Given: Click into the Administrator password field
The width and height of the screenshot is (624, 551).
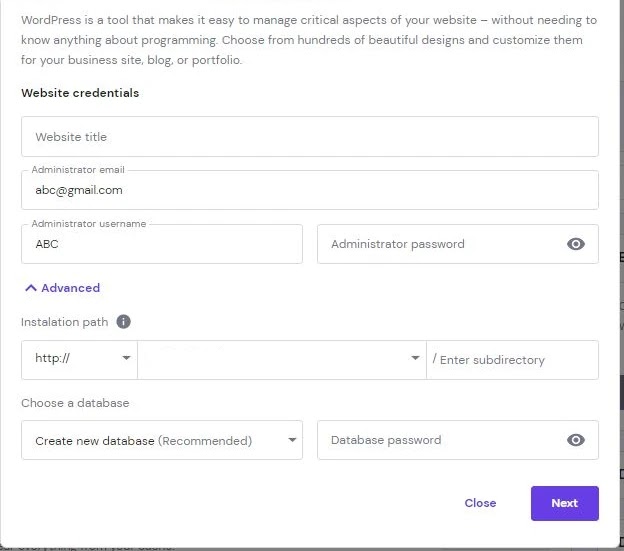Looking at the screenshot, I should 438,244.
